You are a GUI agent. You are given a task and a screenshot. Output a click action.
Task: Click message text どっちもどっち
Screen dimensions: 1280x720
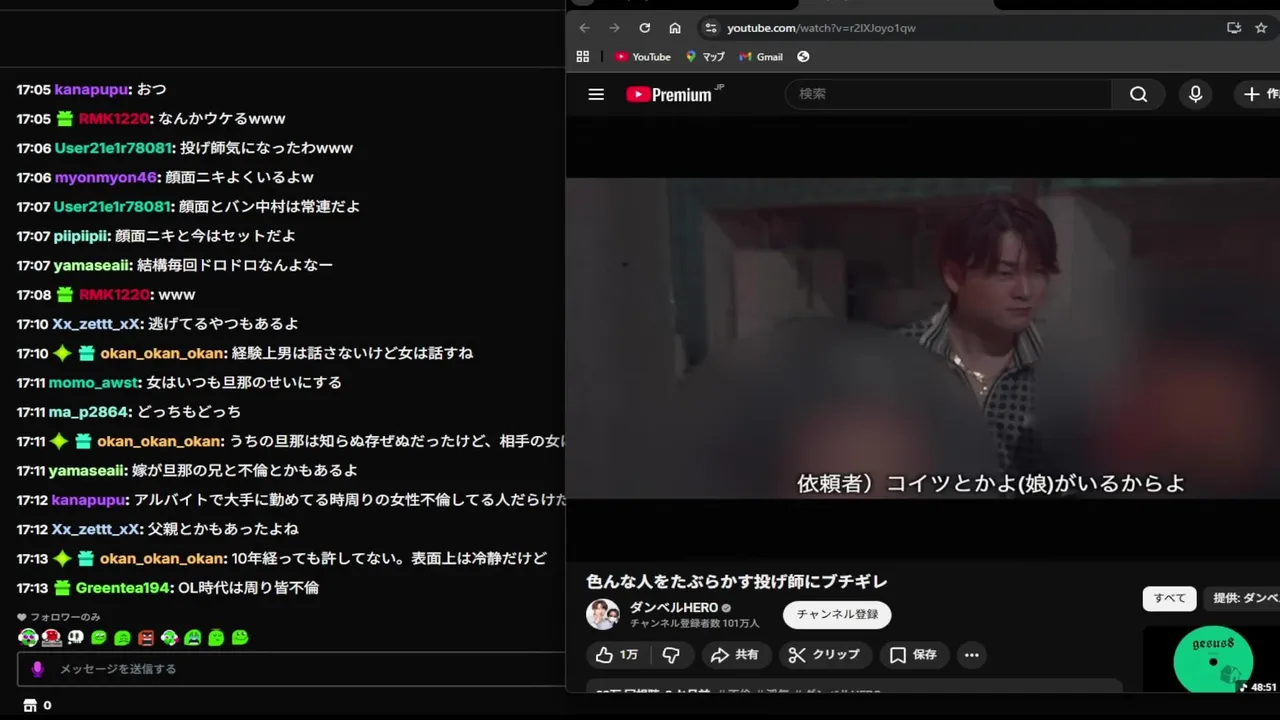188,411
